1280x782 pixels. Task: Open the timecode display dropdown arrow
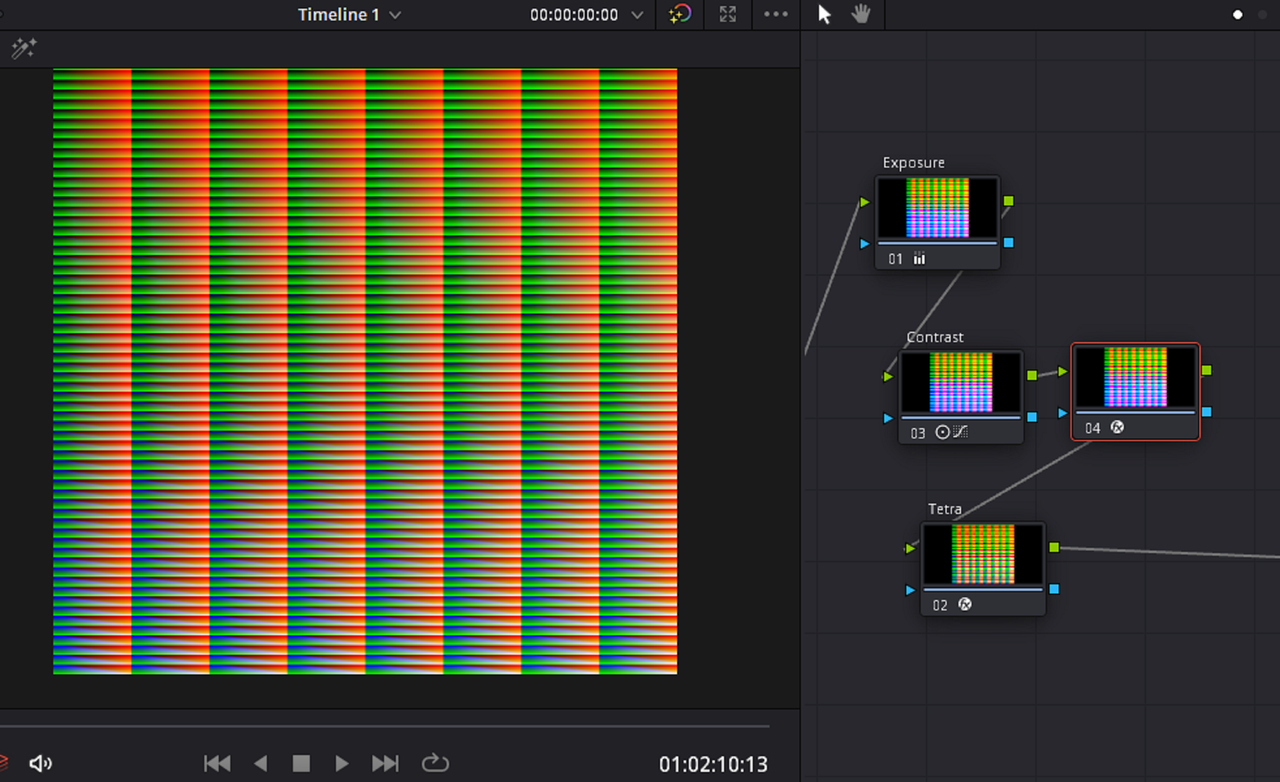(x=638, y=15)
